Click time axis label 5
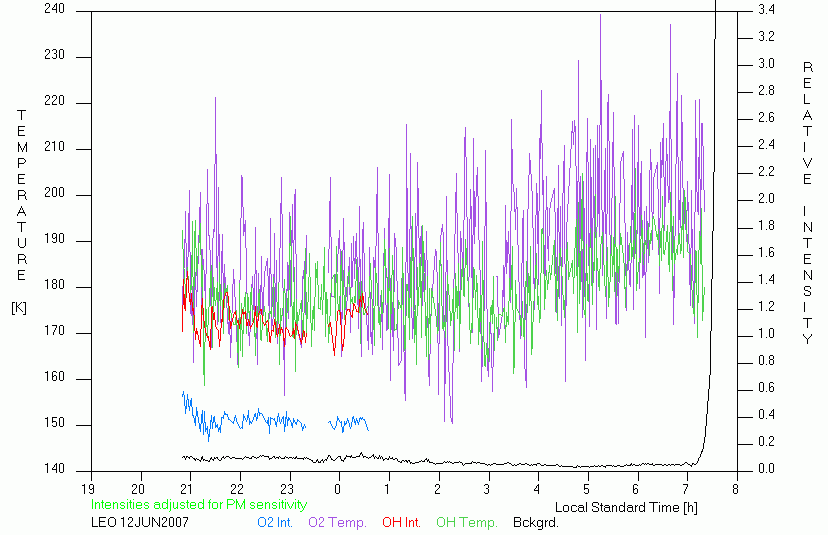Screen dimensions: 828x535 click(587, 490)
